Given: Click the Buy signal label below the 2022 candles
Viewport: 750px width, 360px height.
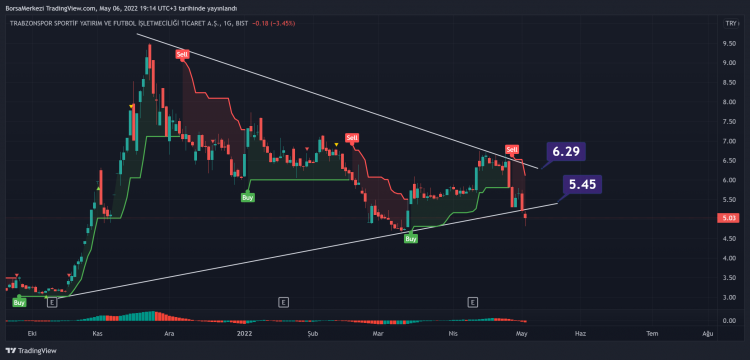Looking at the screenshot, I should (x=247, y=196).
